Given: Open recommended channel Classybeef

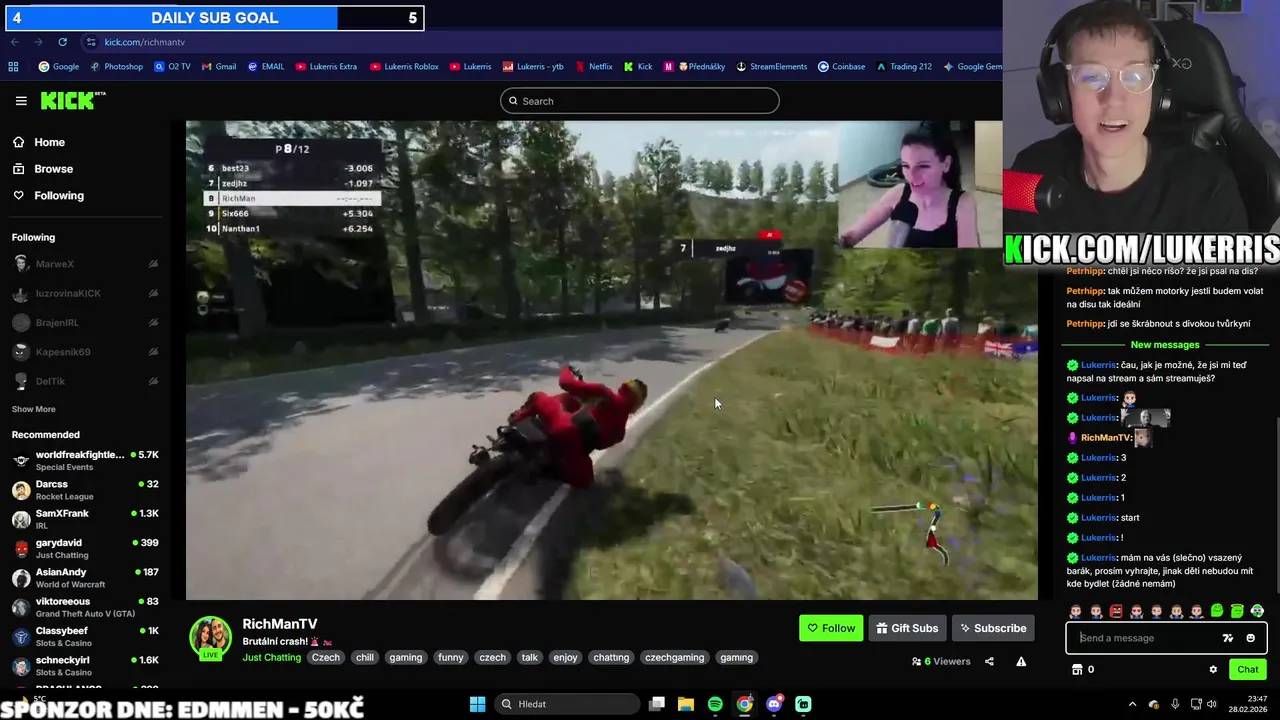Looking at the screenshot, I should [85, 637].
